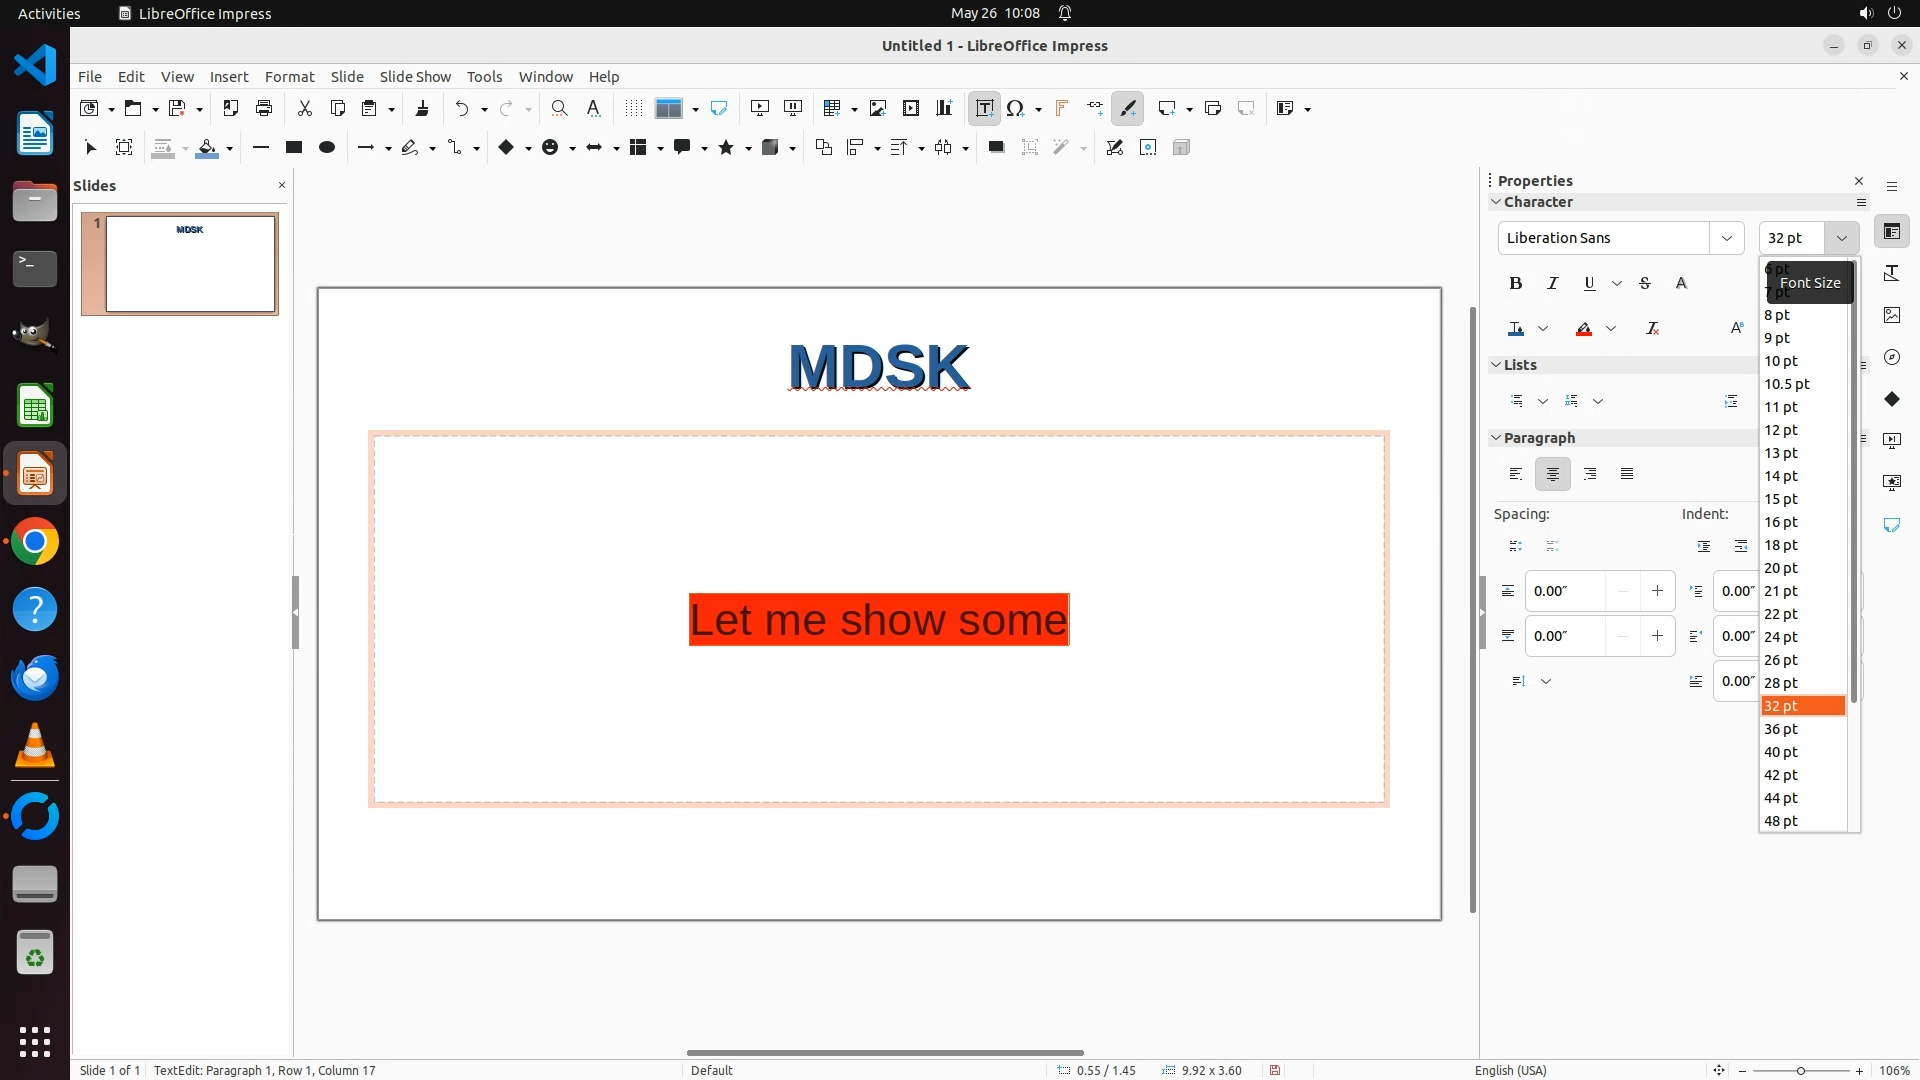
Task: Select slide 1 thumbnail in Slides panel
Action: tap(190, 264)
